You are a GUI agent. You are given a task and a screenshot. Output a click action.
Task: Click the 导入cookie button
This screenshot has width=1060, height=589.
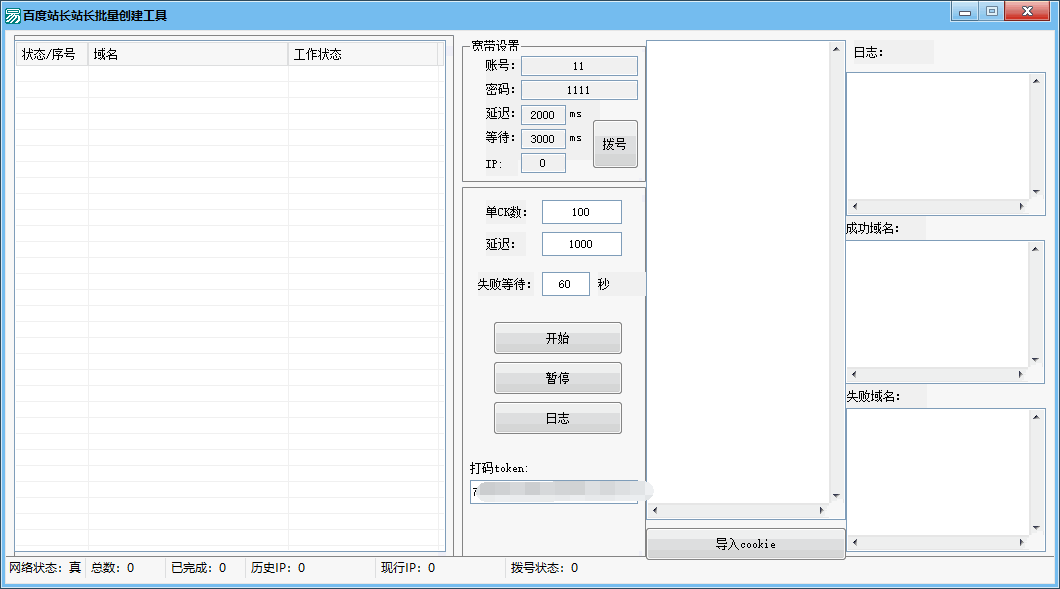(746, 544)
